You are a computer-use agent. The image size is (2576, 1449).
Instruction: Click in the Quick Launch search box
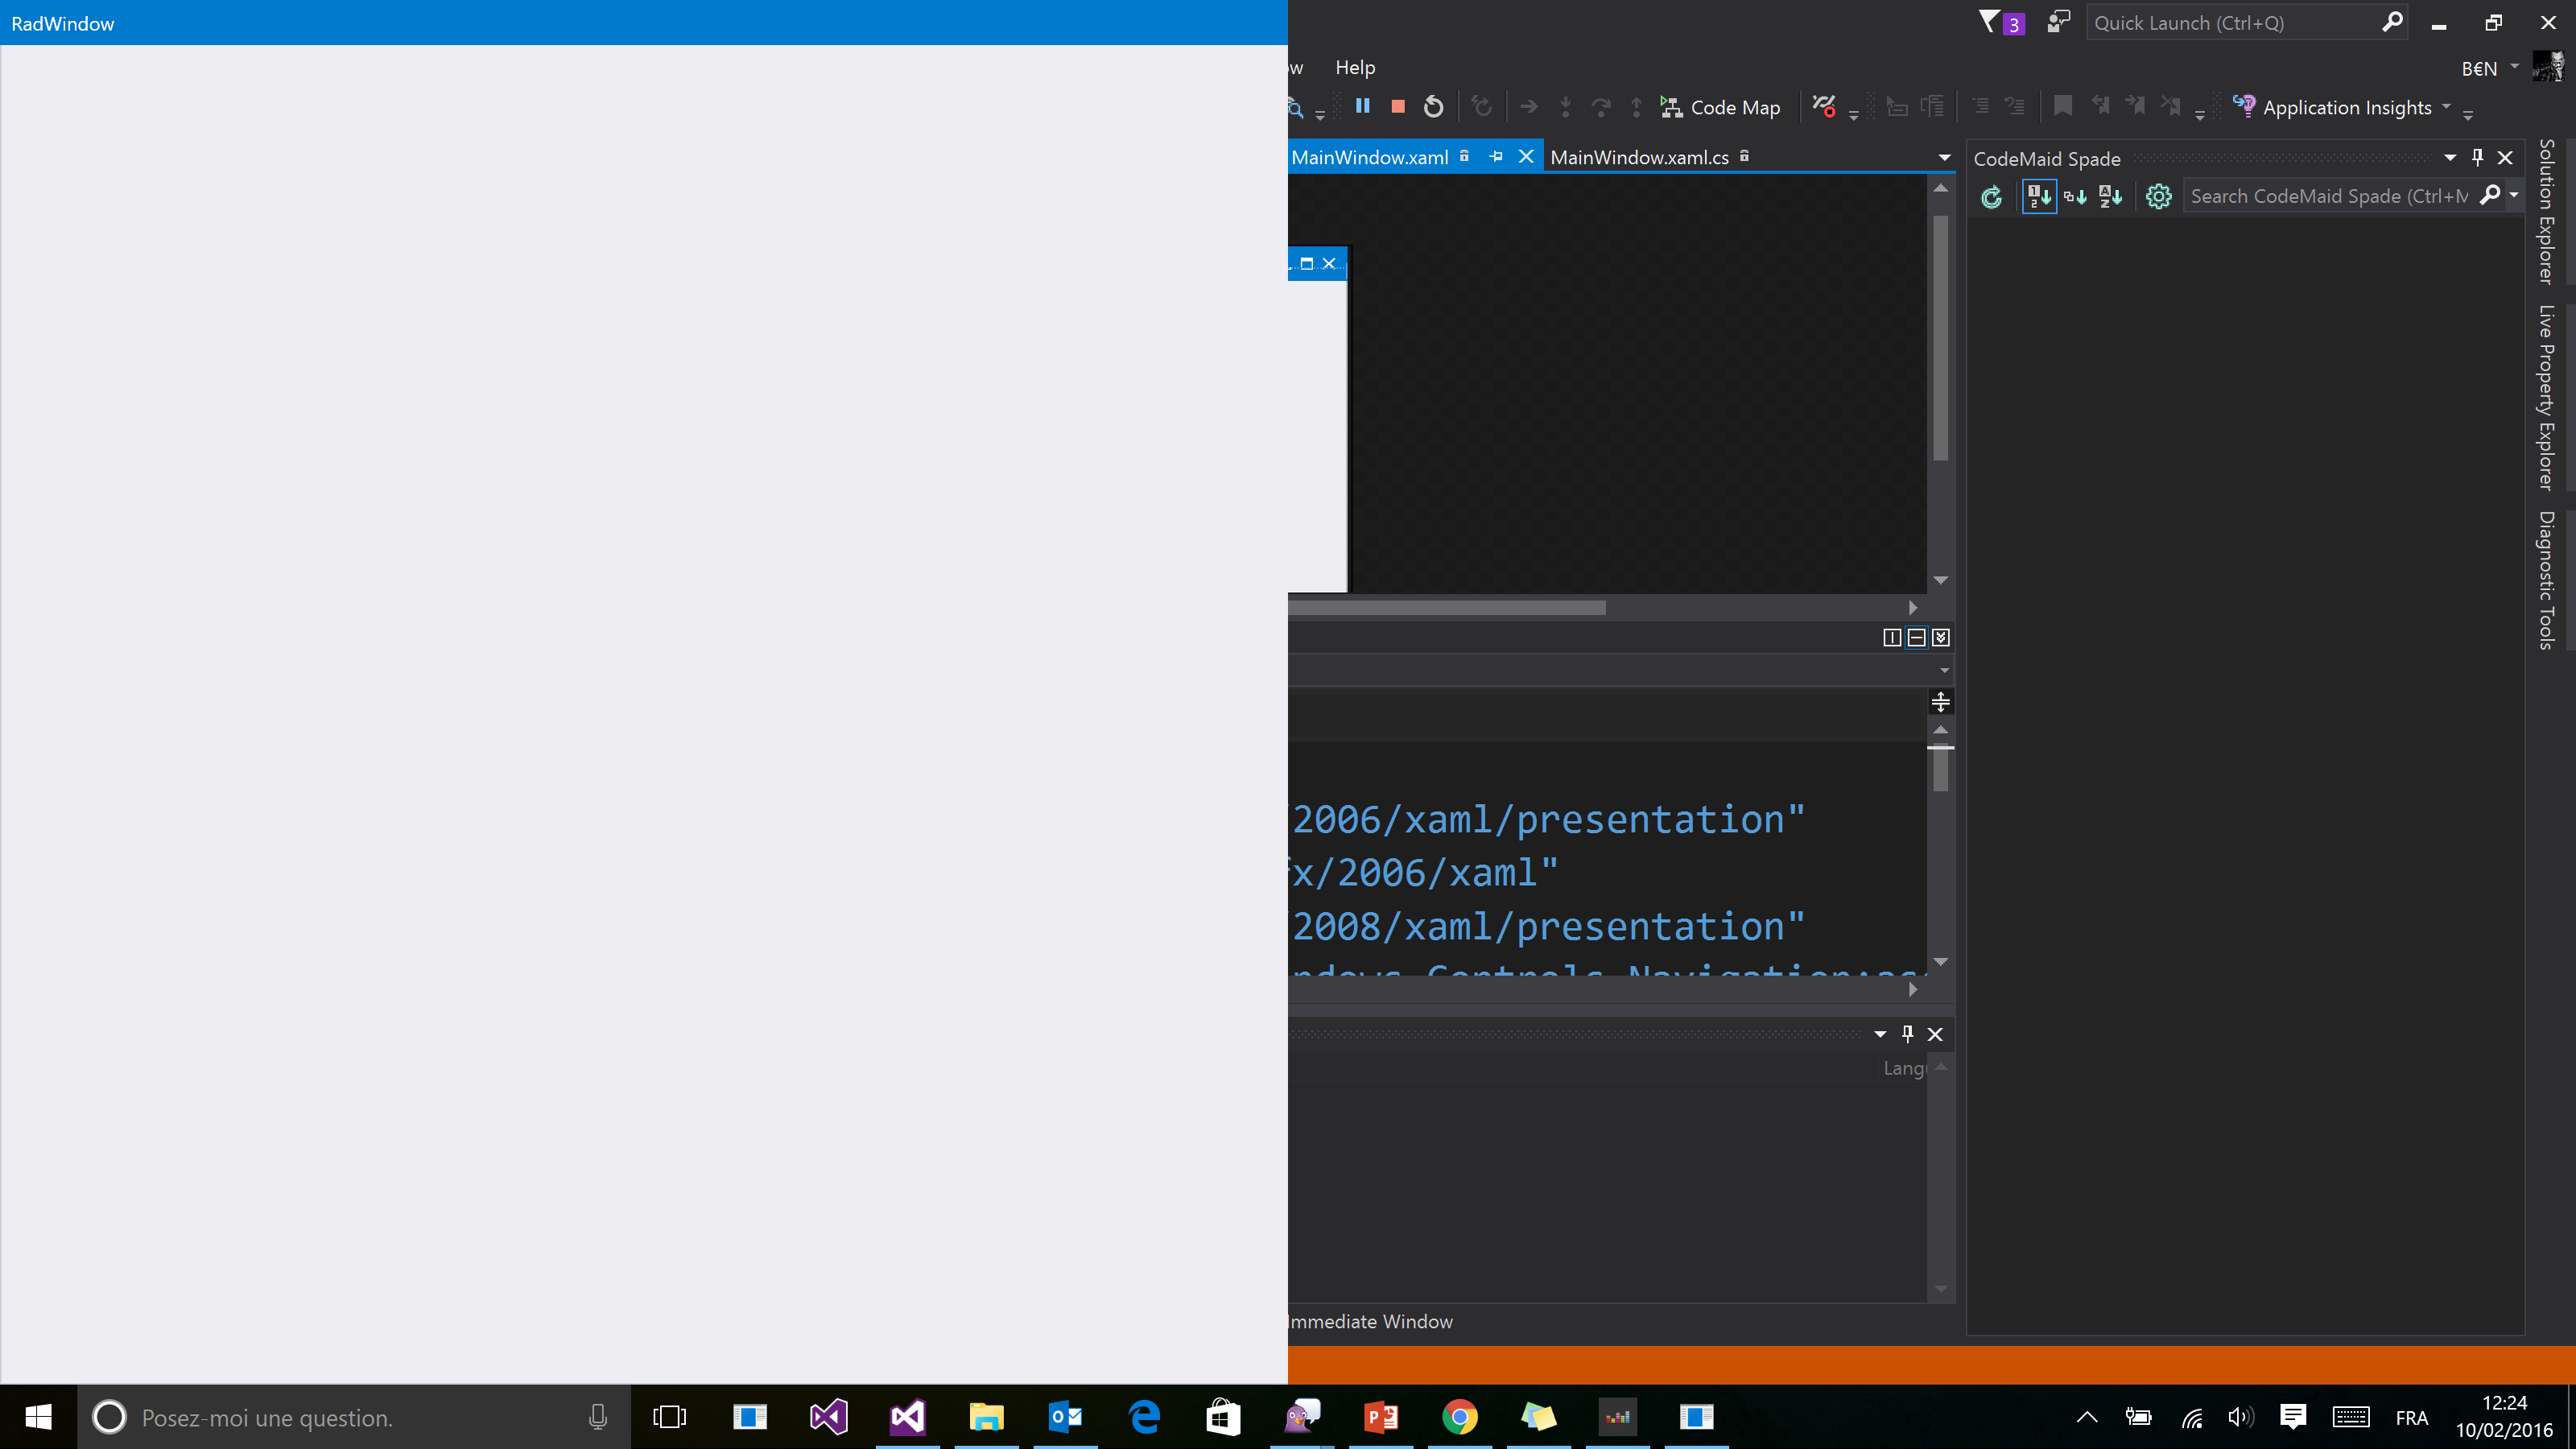click(x=2230, y=23)
